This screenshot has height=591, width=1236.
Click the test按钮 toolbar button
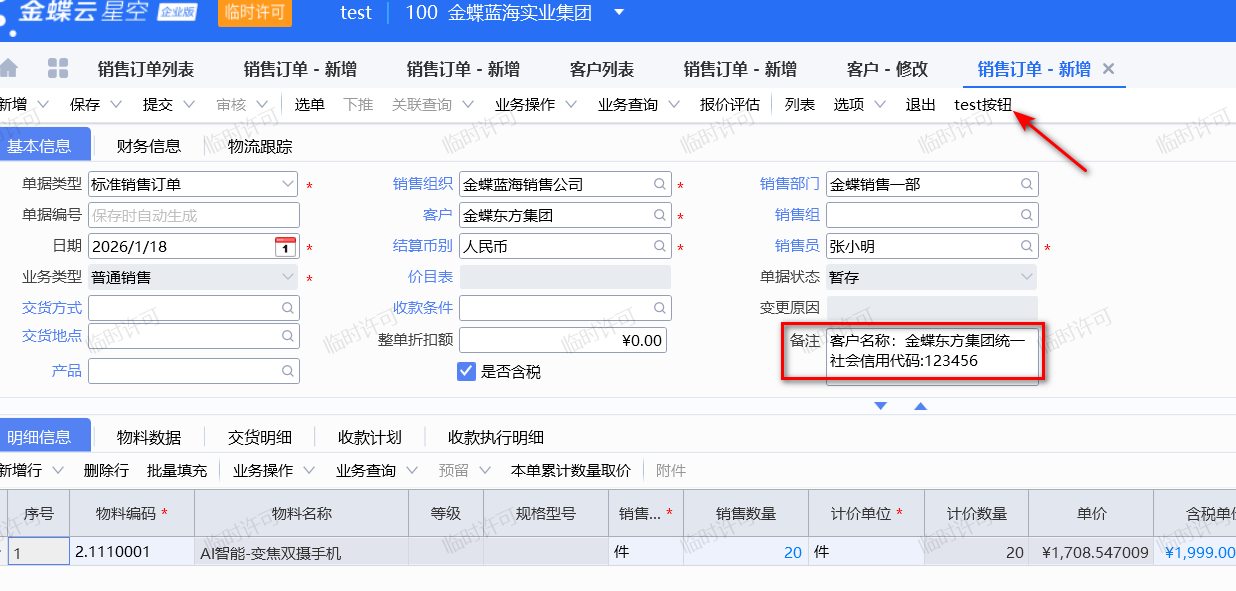pyautogui.click(x=982, y=104)
